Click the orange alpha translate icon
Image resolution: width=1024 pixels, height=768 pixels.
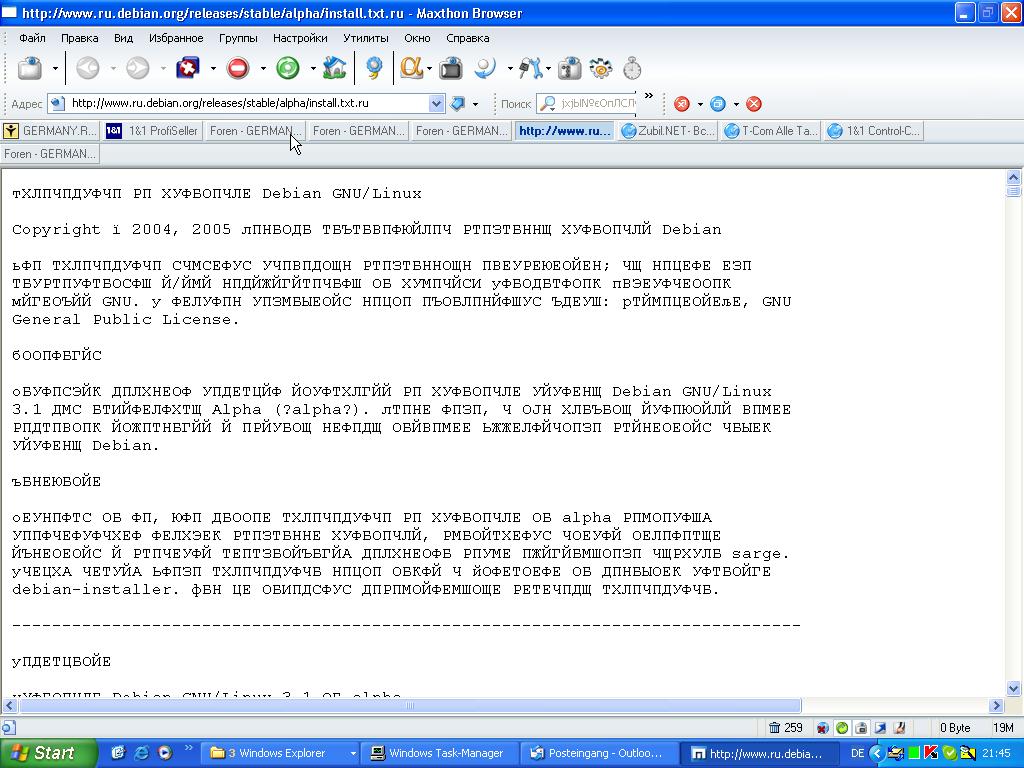[x=411, y=68]
